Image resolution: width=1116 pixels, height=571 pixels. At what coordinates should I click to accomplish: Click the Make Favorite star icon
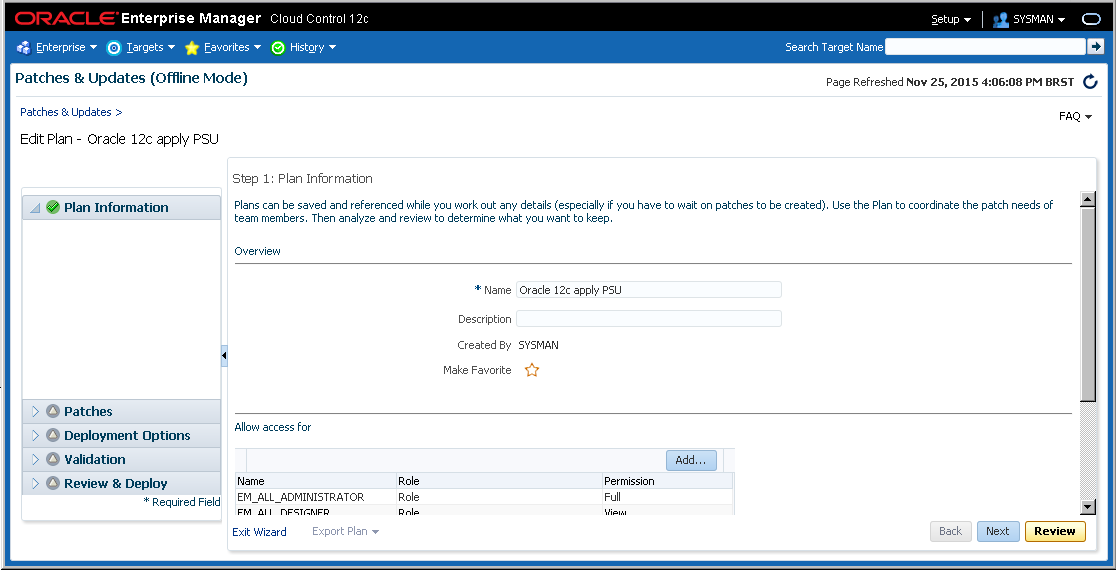tap(532, 370)
